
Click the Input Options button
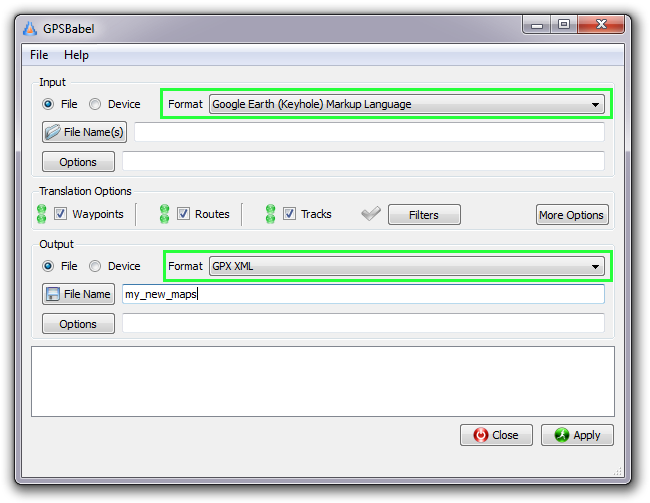(78, 162)
